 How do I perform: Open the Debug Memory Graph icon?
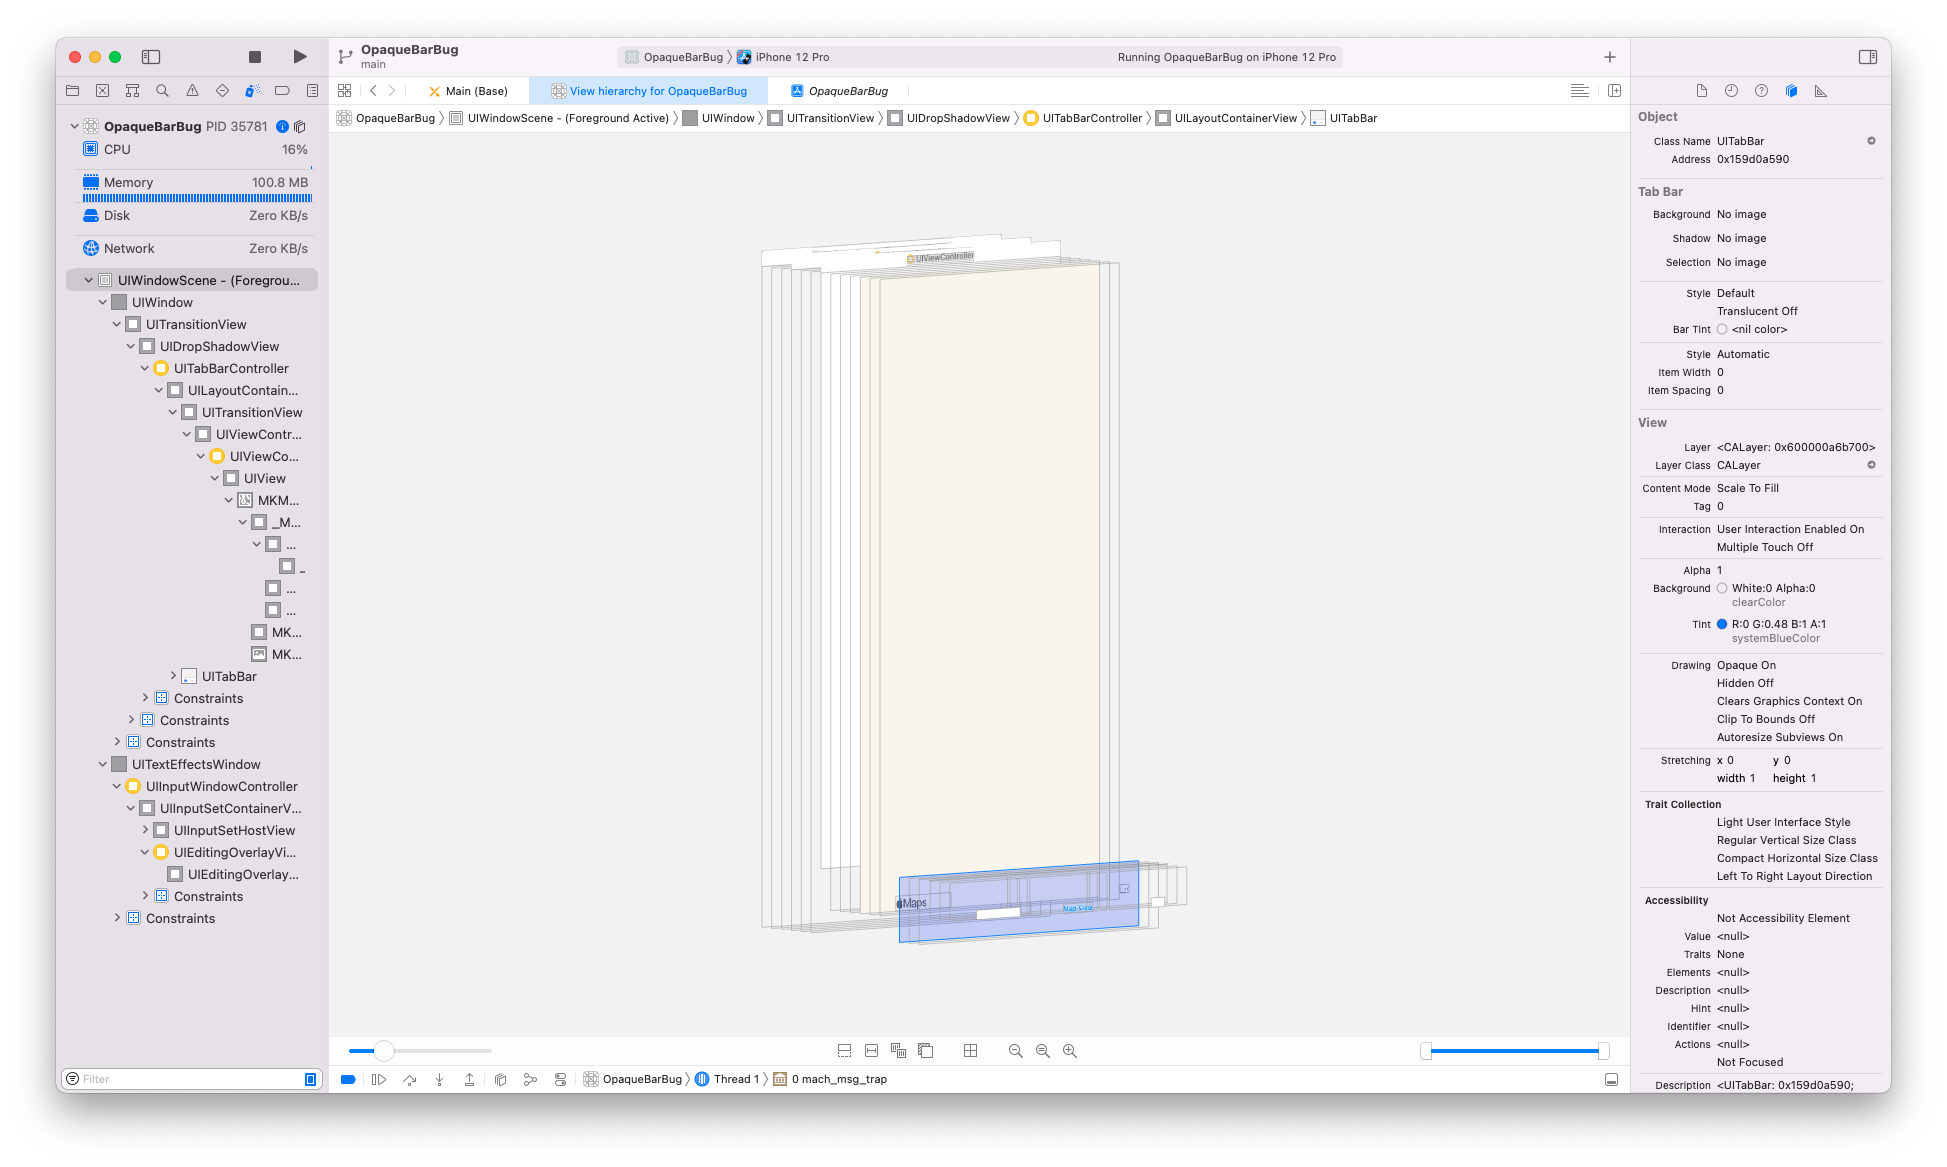(530, 1079)
